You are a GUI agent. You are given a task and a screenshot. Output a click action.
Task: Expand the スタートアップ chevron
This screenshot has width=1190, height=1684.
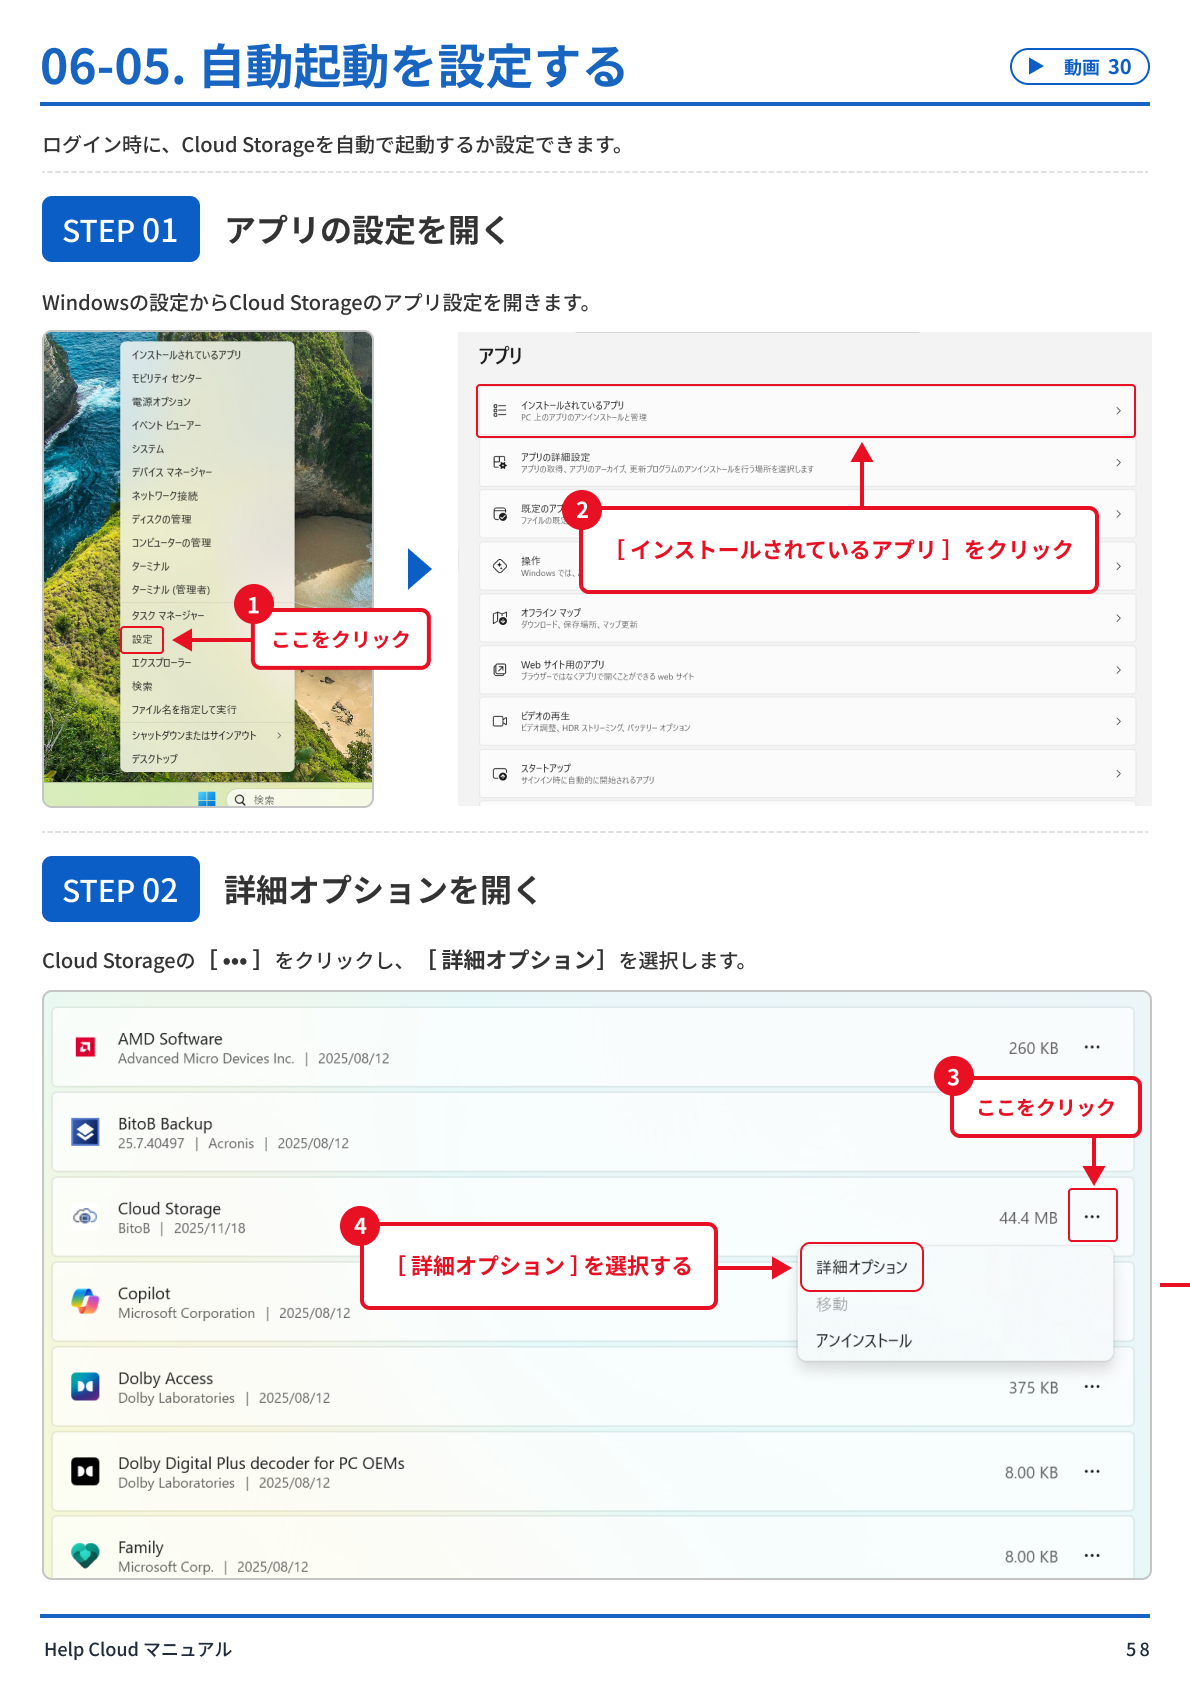coord(1118,773)
